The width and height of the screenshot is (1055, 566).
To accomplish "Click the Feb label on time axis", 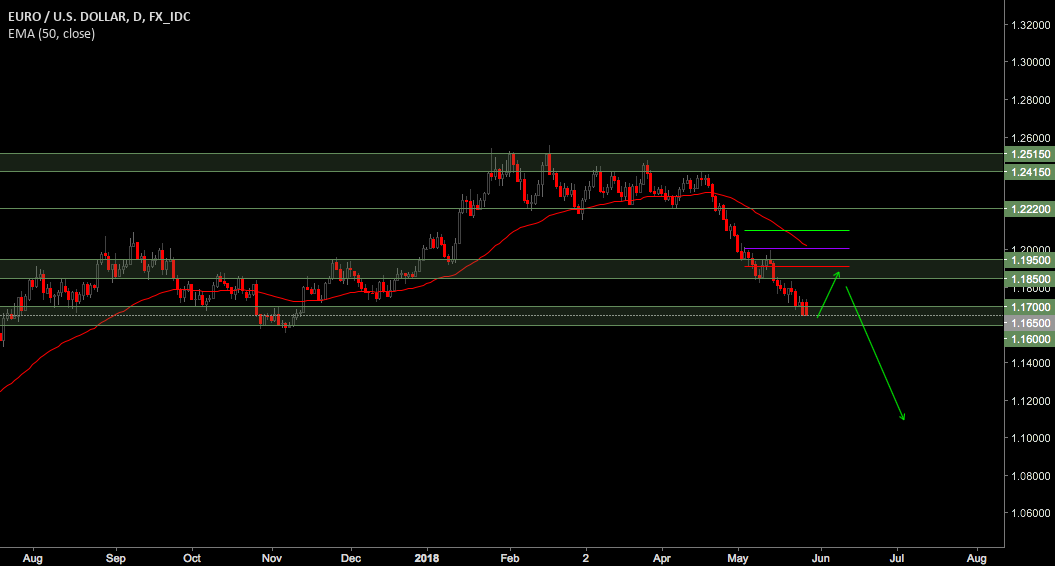I will coord(510,559).
